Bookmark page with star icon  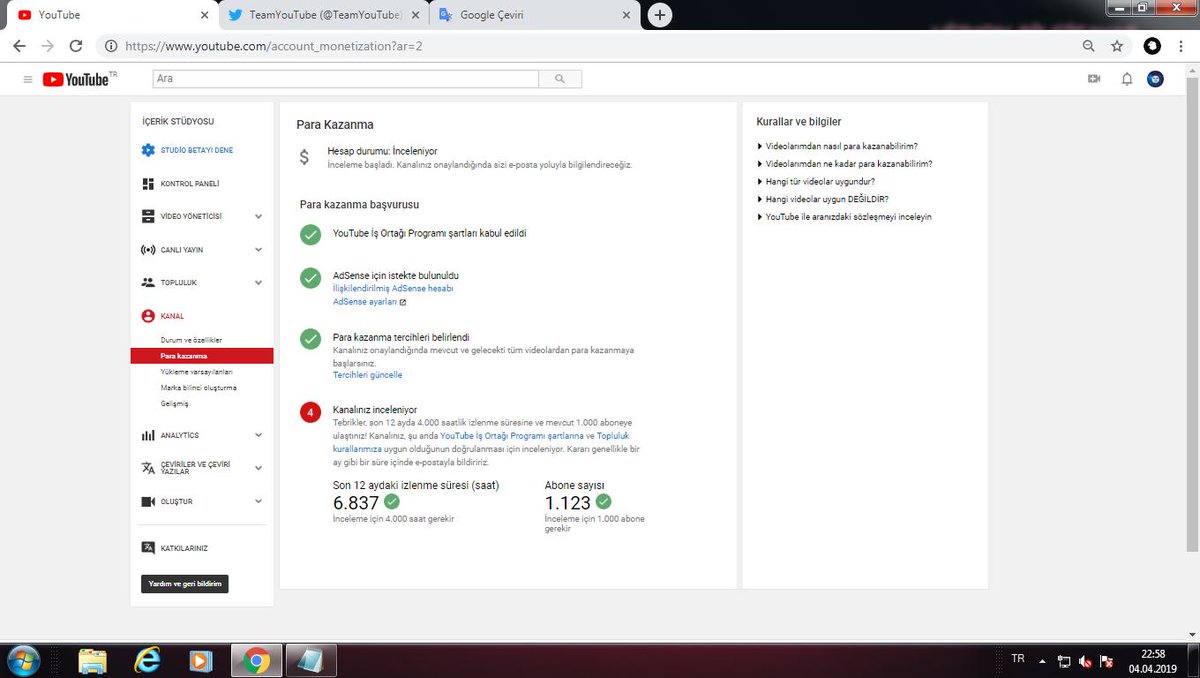tap(1117, 46)
